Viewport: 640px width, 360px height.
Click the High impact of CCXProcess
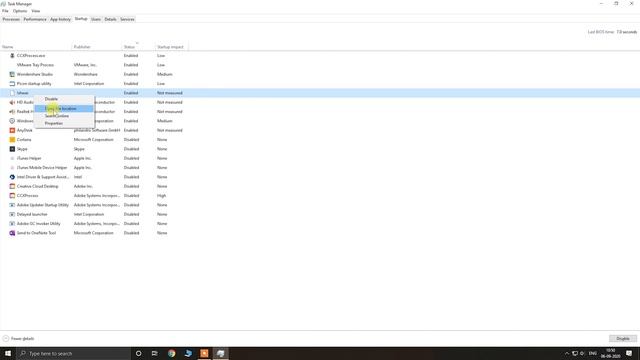pyautogui.click(x=162, y=196)
